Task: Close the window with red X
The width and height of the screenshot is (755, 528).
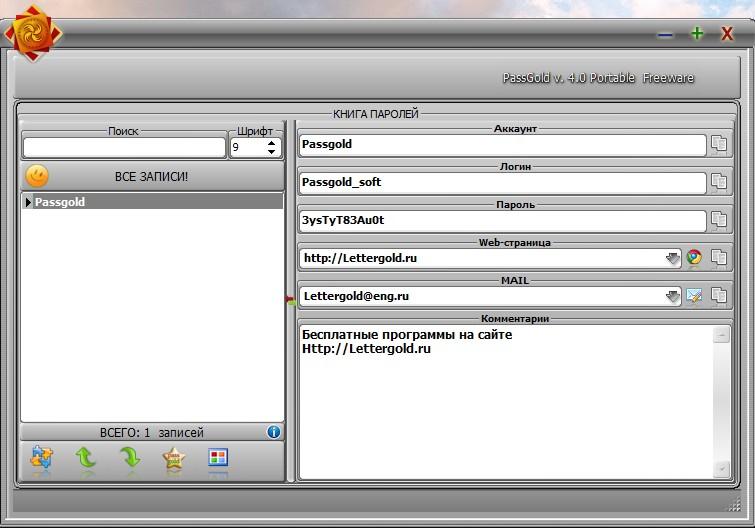Action: coord(727,34)
